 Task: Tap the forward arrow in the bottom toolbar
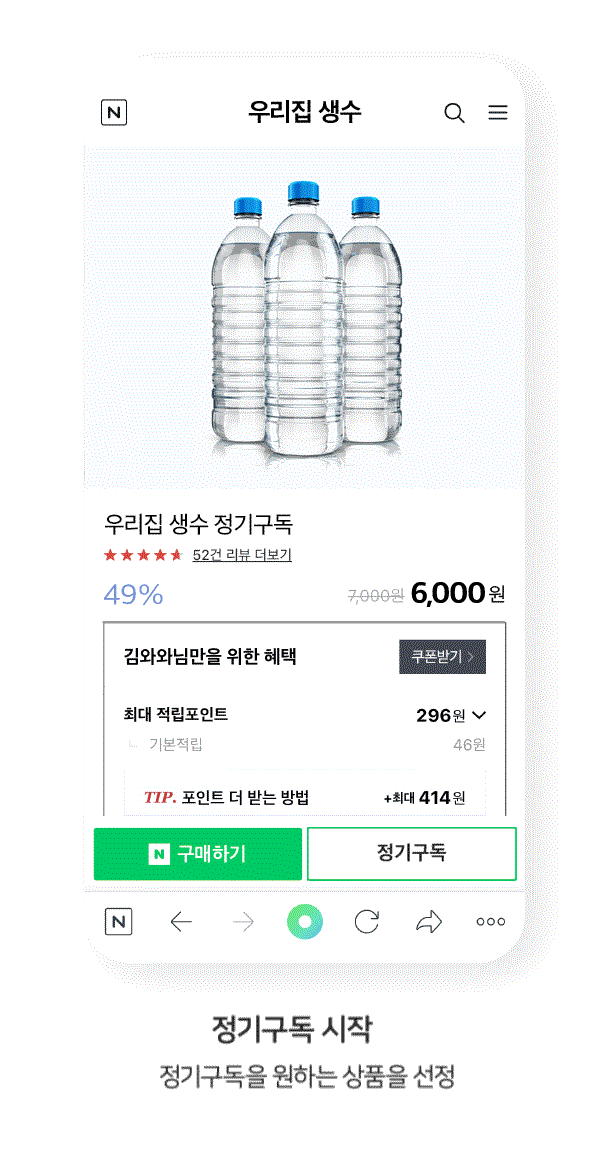pos(246,921)
